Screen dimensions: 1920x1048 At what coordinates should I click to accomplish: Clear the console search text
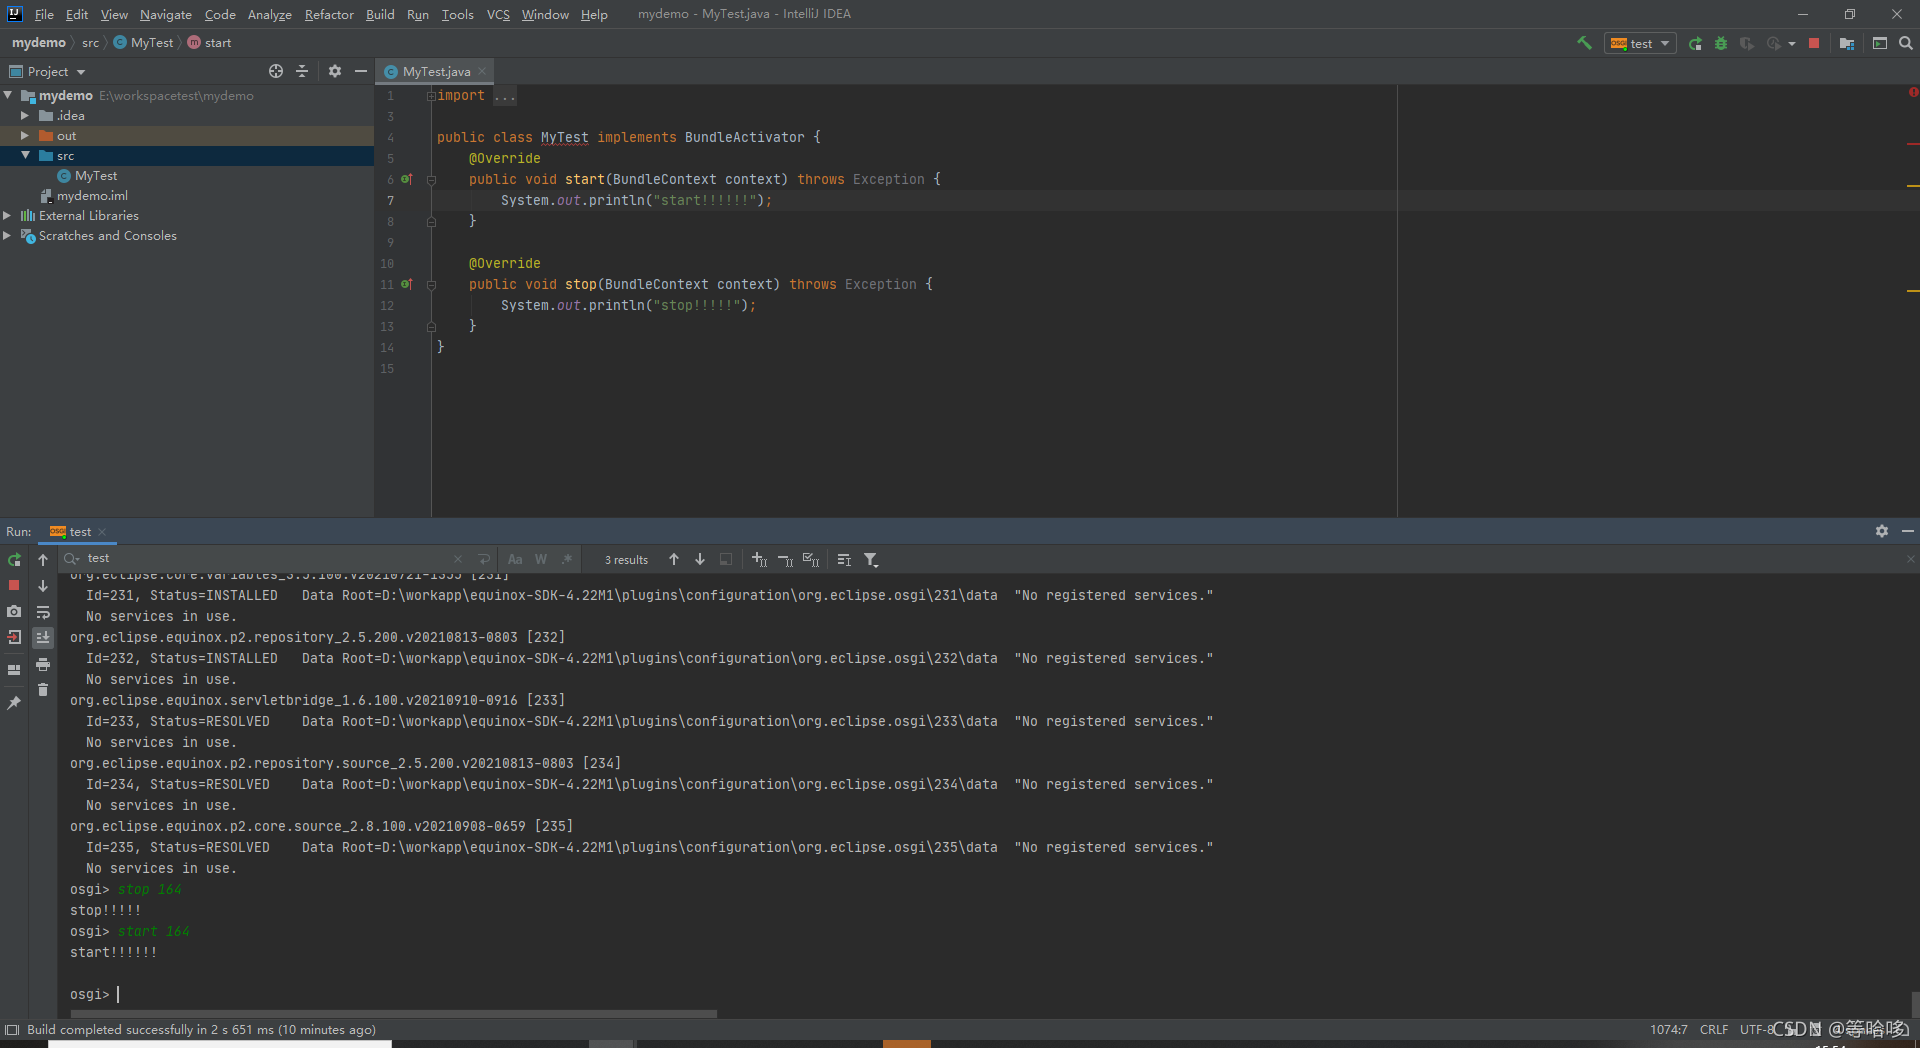coord(458,559)
